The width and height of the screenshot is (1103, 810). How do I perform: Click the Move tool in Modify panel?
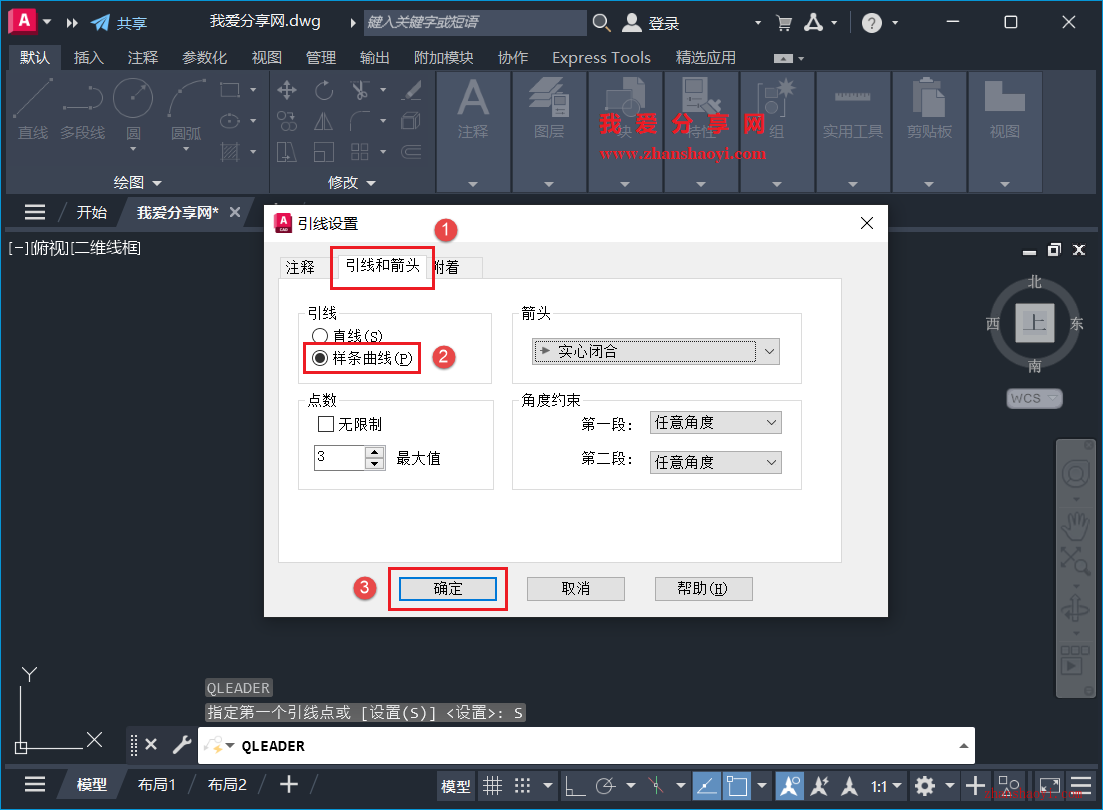[286, 90]
